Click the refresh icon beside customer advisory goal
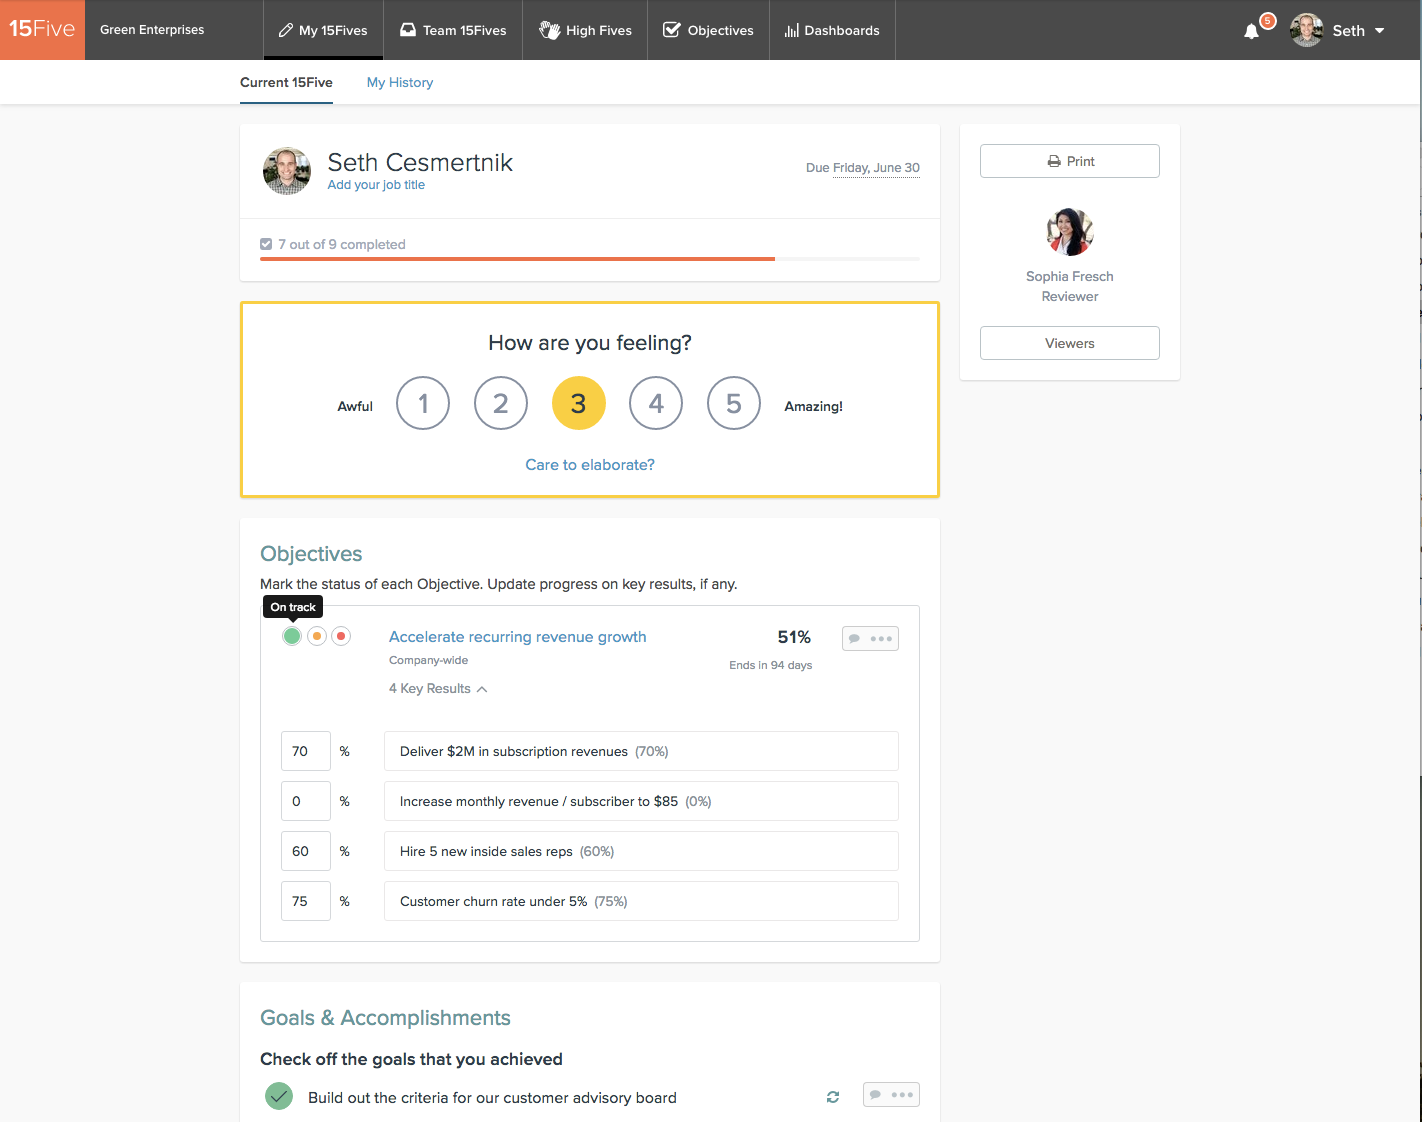Screen dimensions: 1422x1122 (x=833, y=1097)
